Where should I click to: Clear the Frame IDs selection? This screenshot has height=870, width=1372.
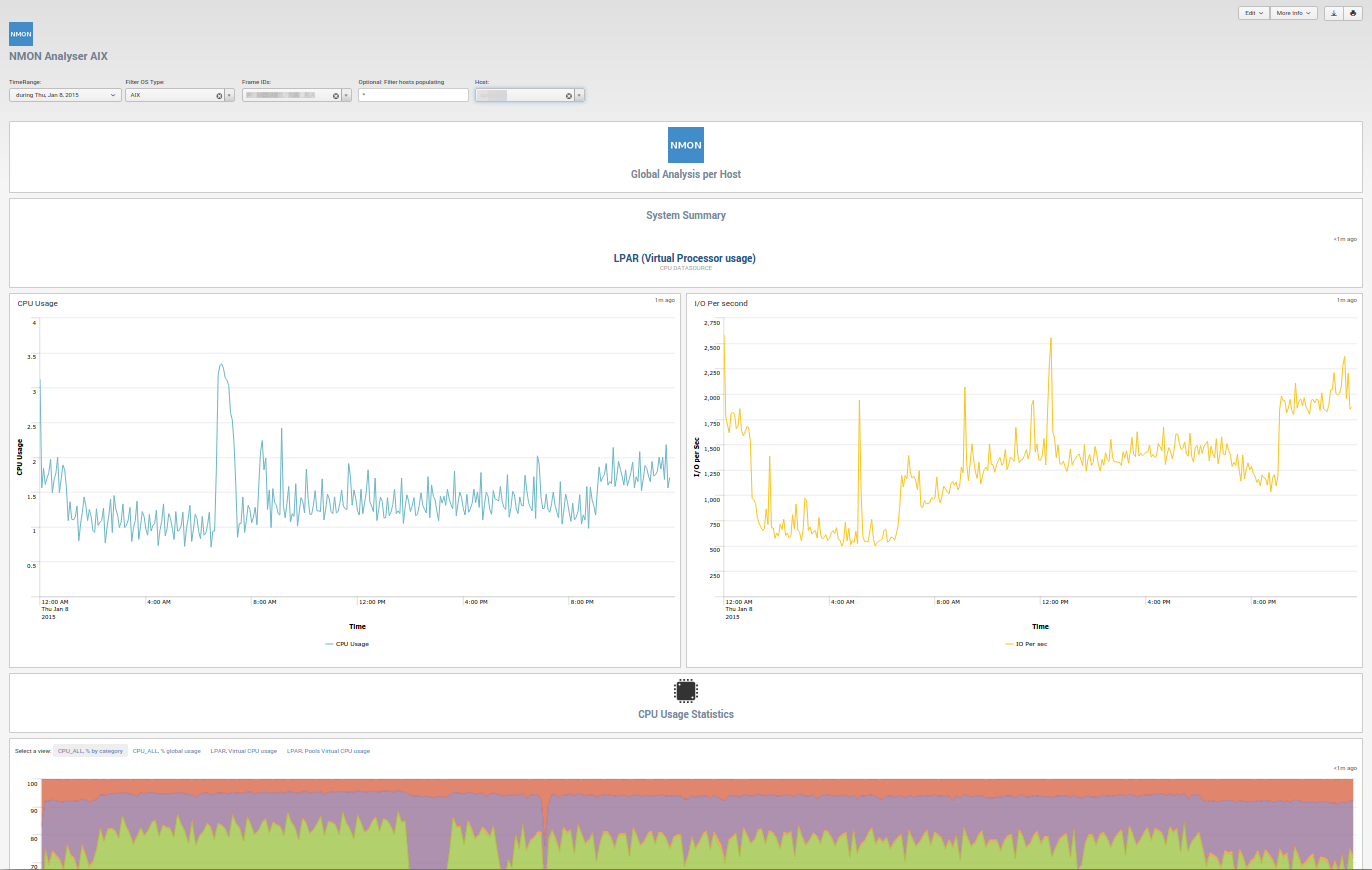coord(336,95)
